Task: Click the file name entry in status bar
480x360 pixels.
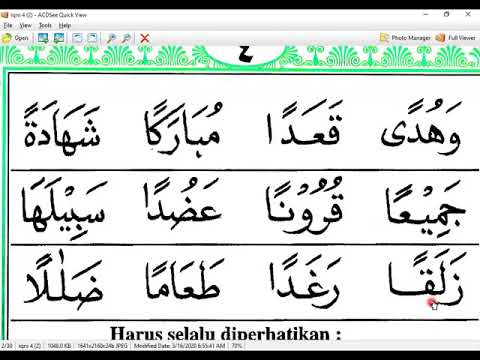Action: [29, 346]
